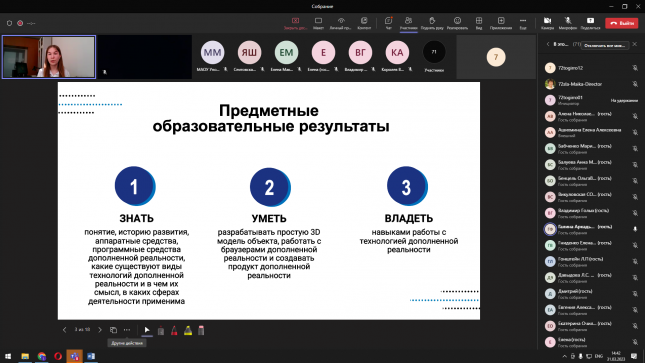The image size is (645, 363).
Task: Switch to Microsoft Teams taskbar icon
Action: 74,356
